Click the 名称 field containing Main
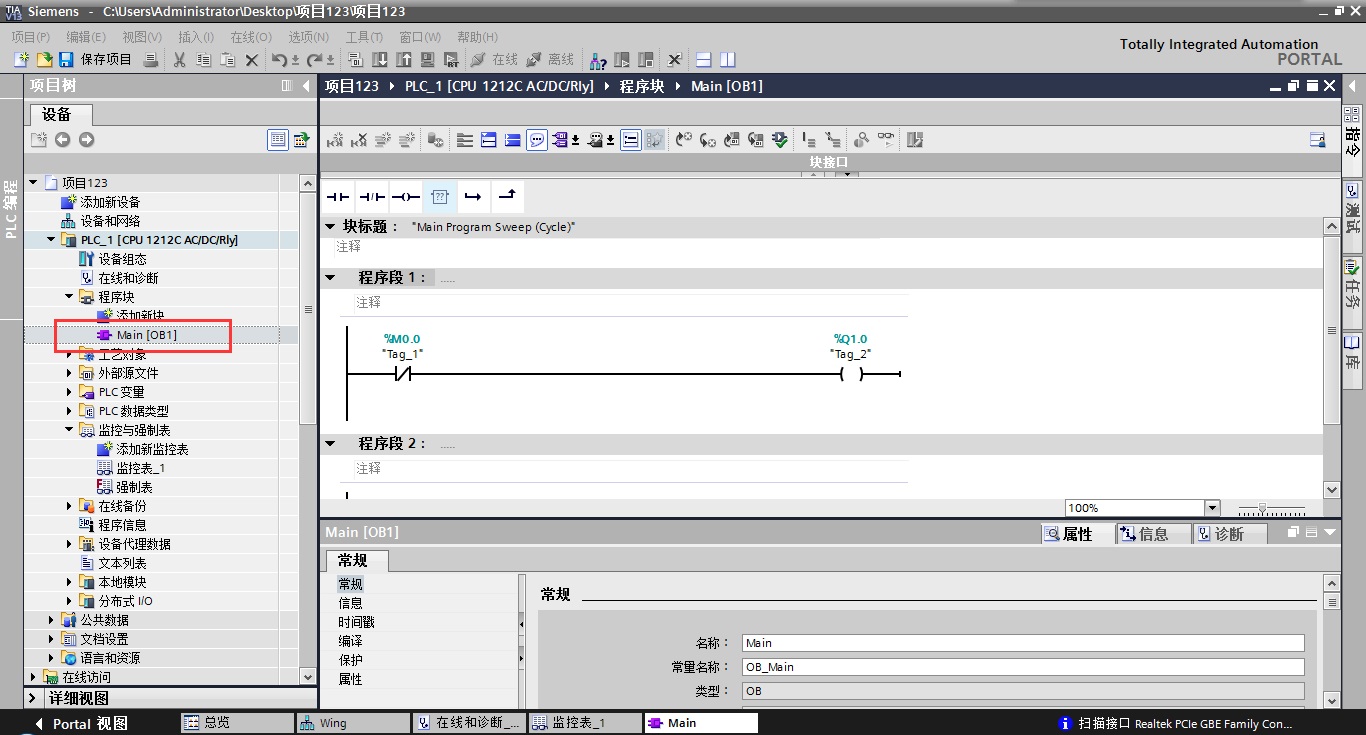Viewport: 1366px width, 735px height. tap(1023, 643)
